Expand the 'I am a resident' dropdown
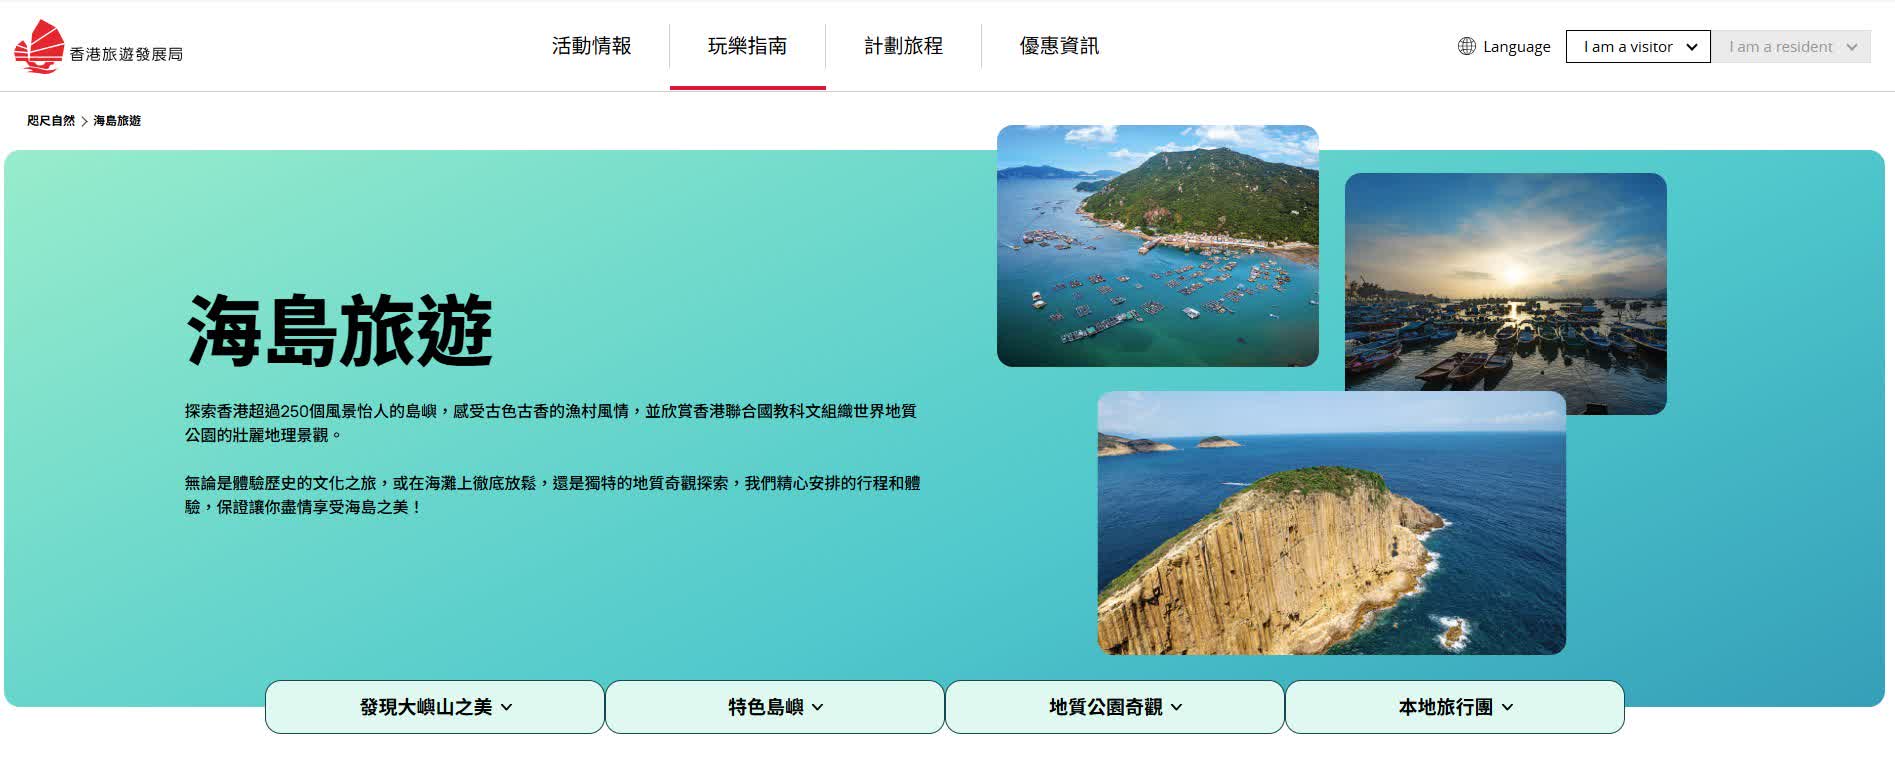Viewport: 1895px width, 783px height. click(x=1791, y=47)
